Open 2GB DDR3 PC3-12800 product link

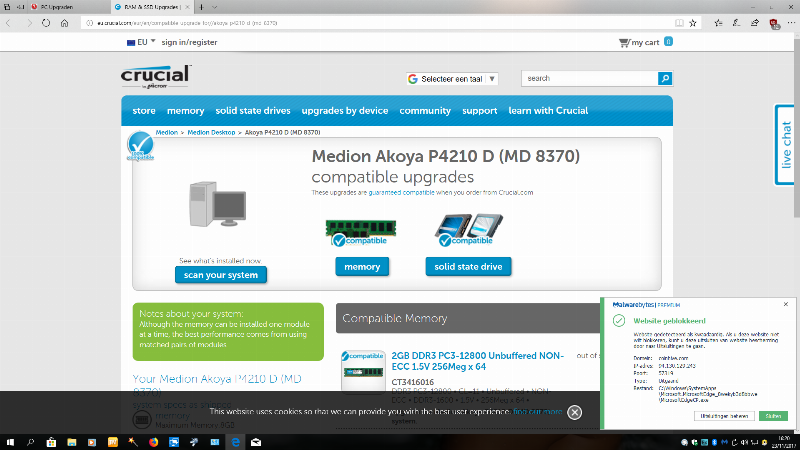pyautogui.click(x=478, y=361)
